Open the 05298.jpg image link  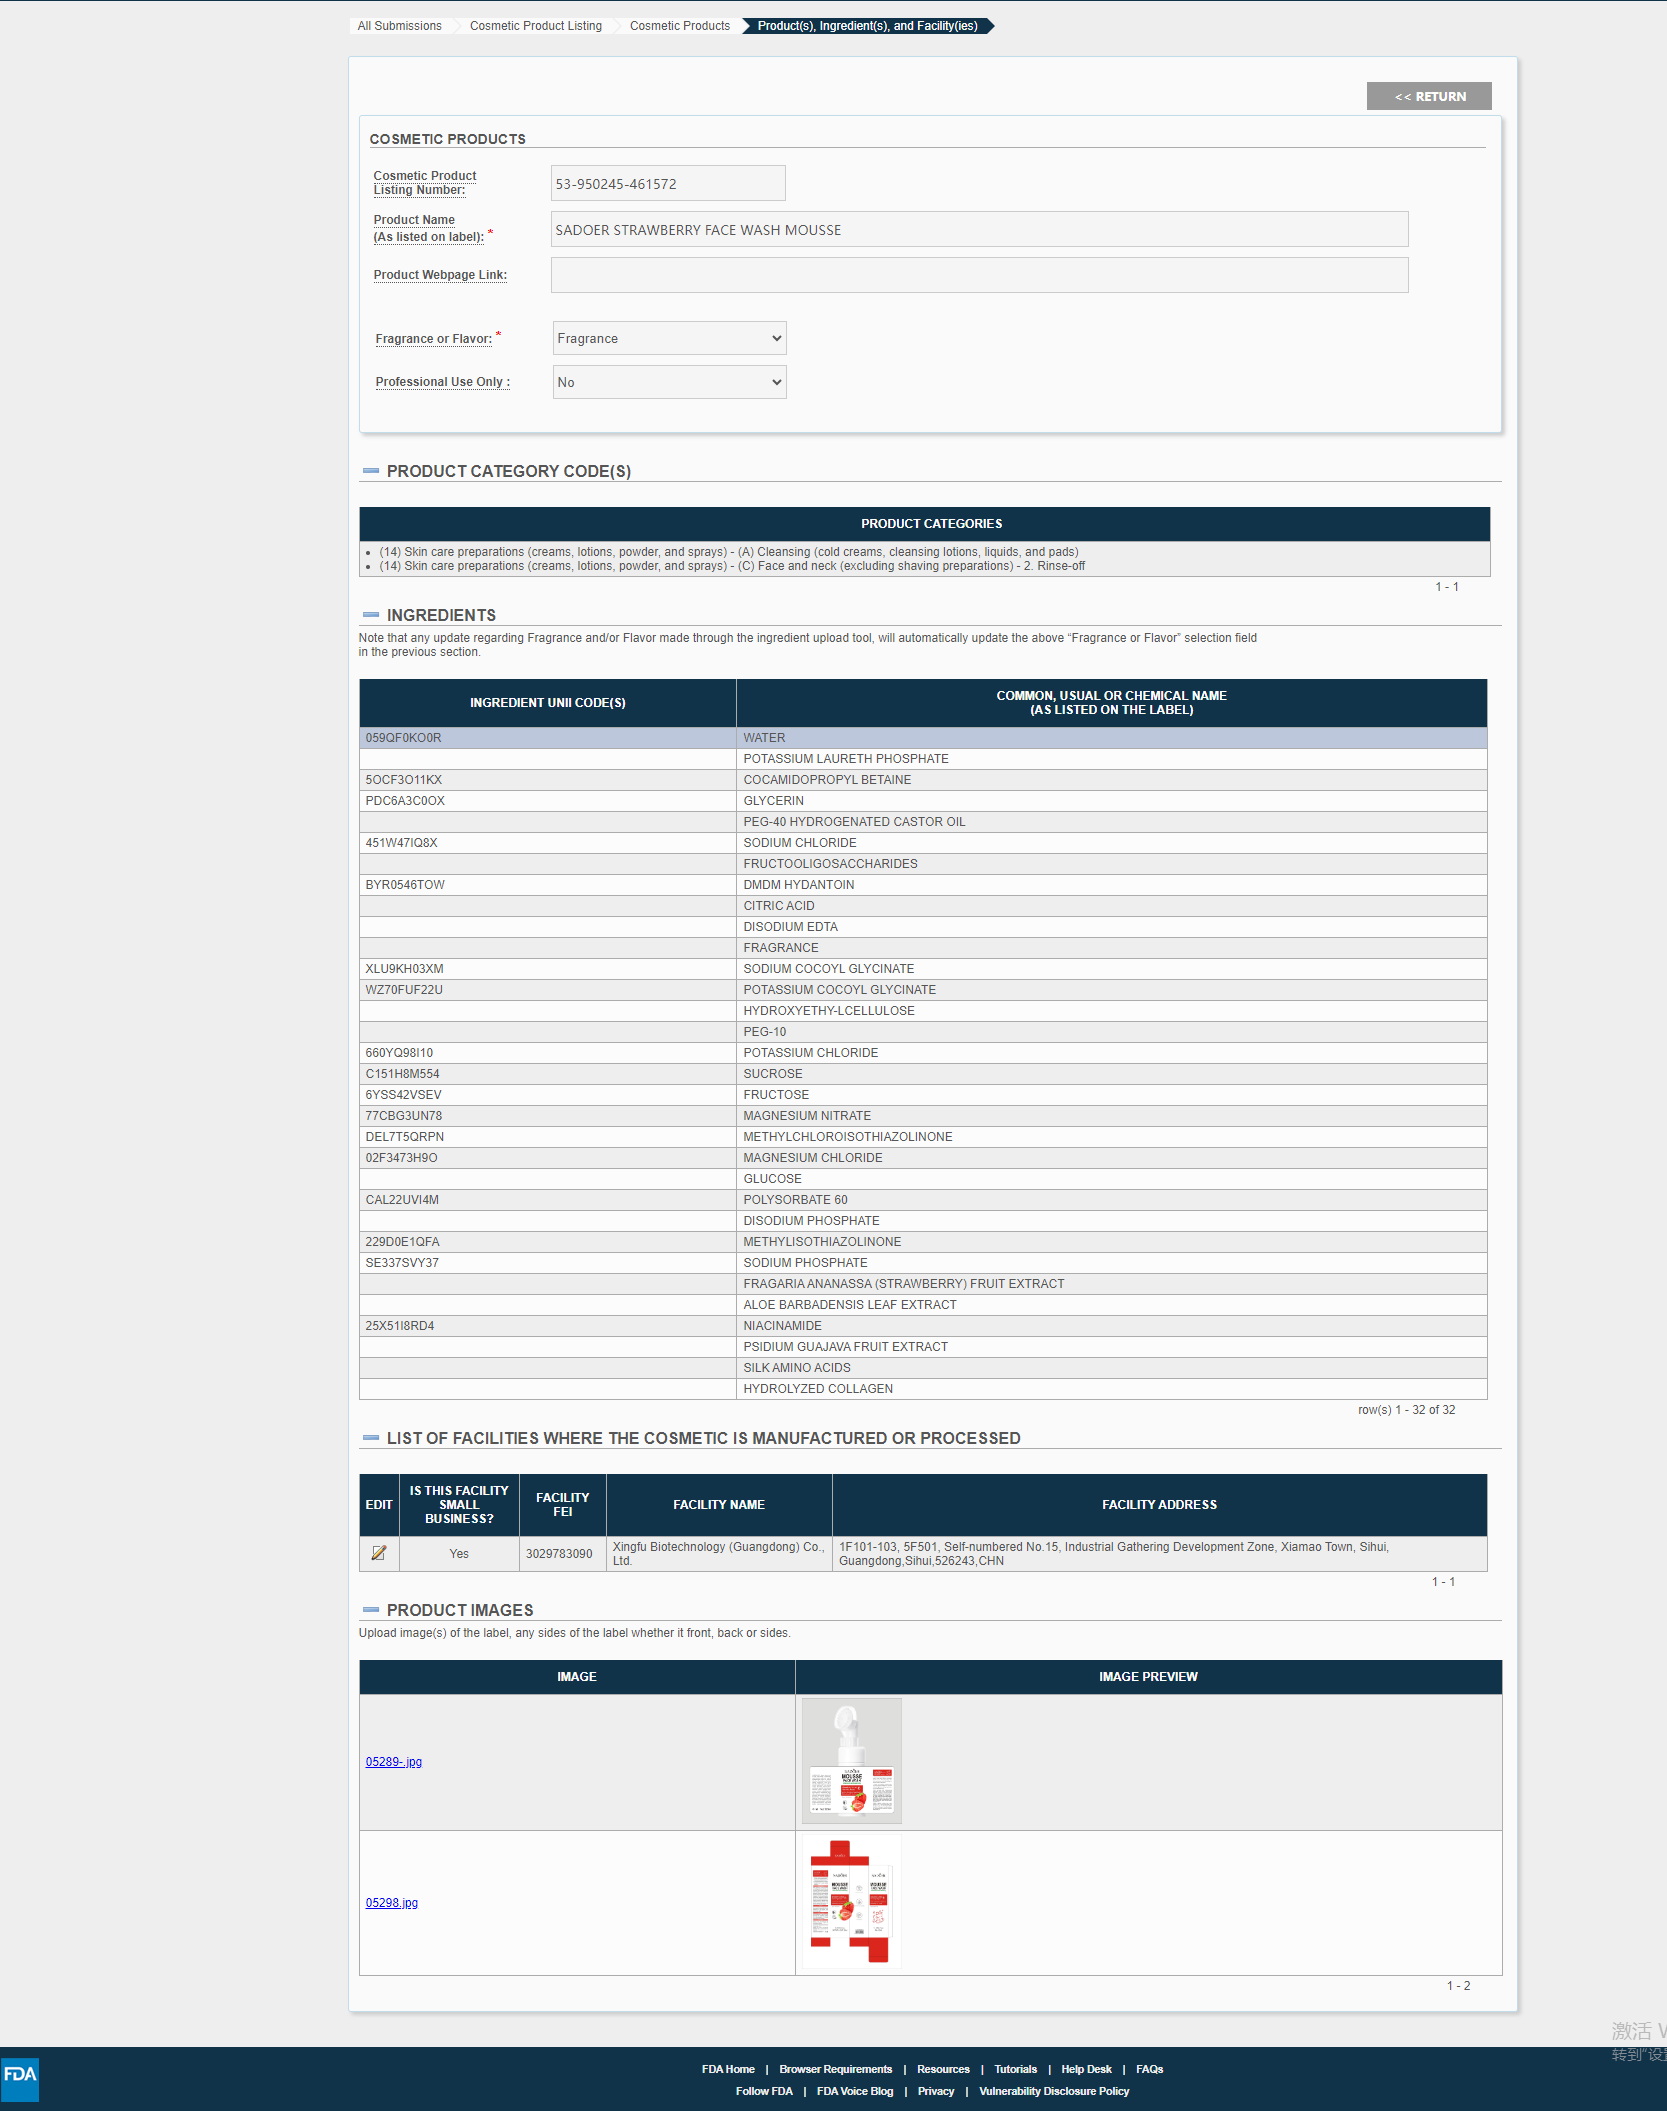tap(392, 1903)
